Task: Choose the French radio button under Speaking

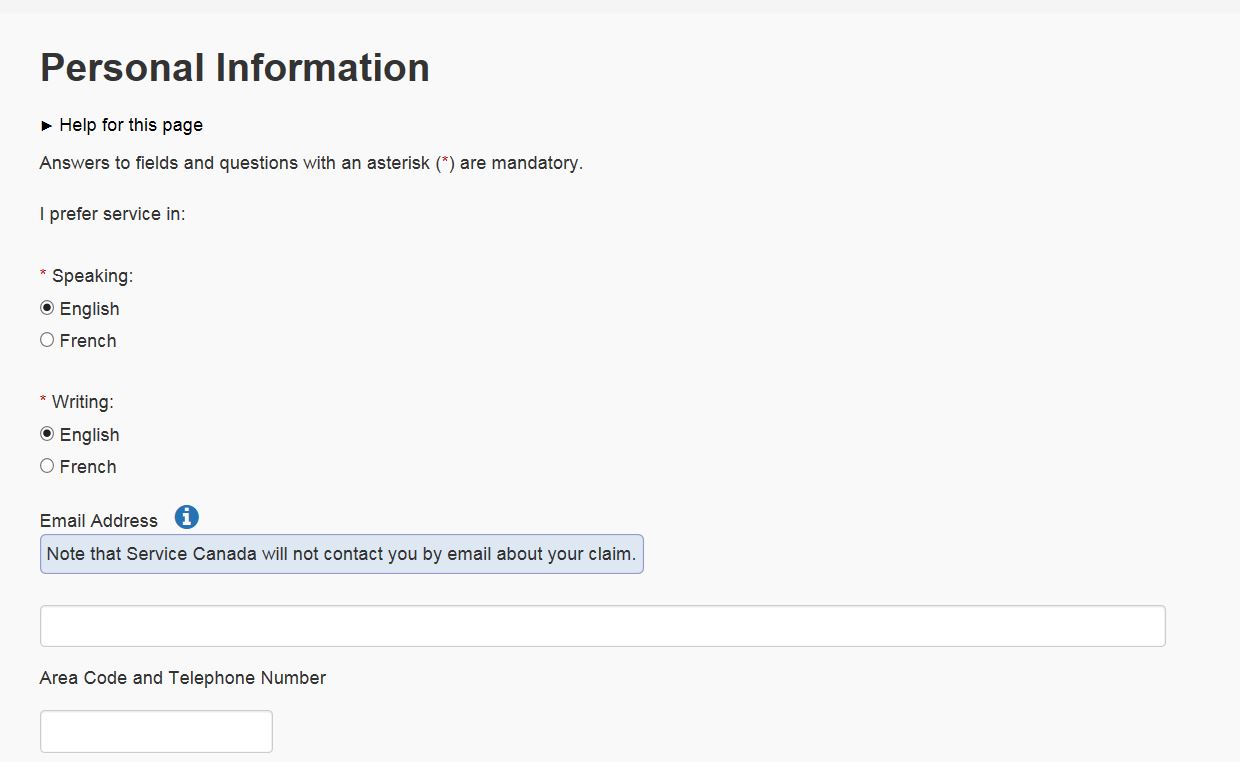Action: point(47,340)
